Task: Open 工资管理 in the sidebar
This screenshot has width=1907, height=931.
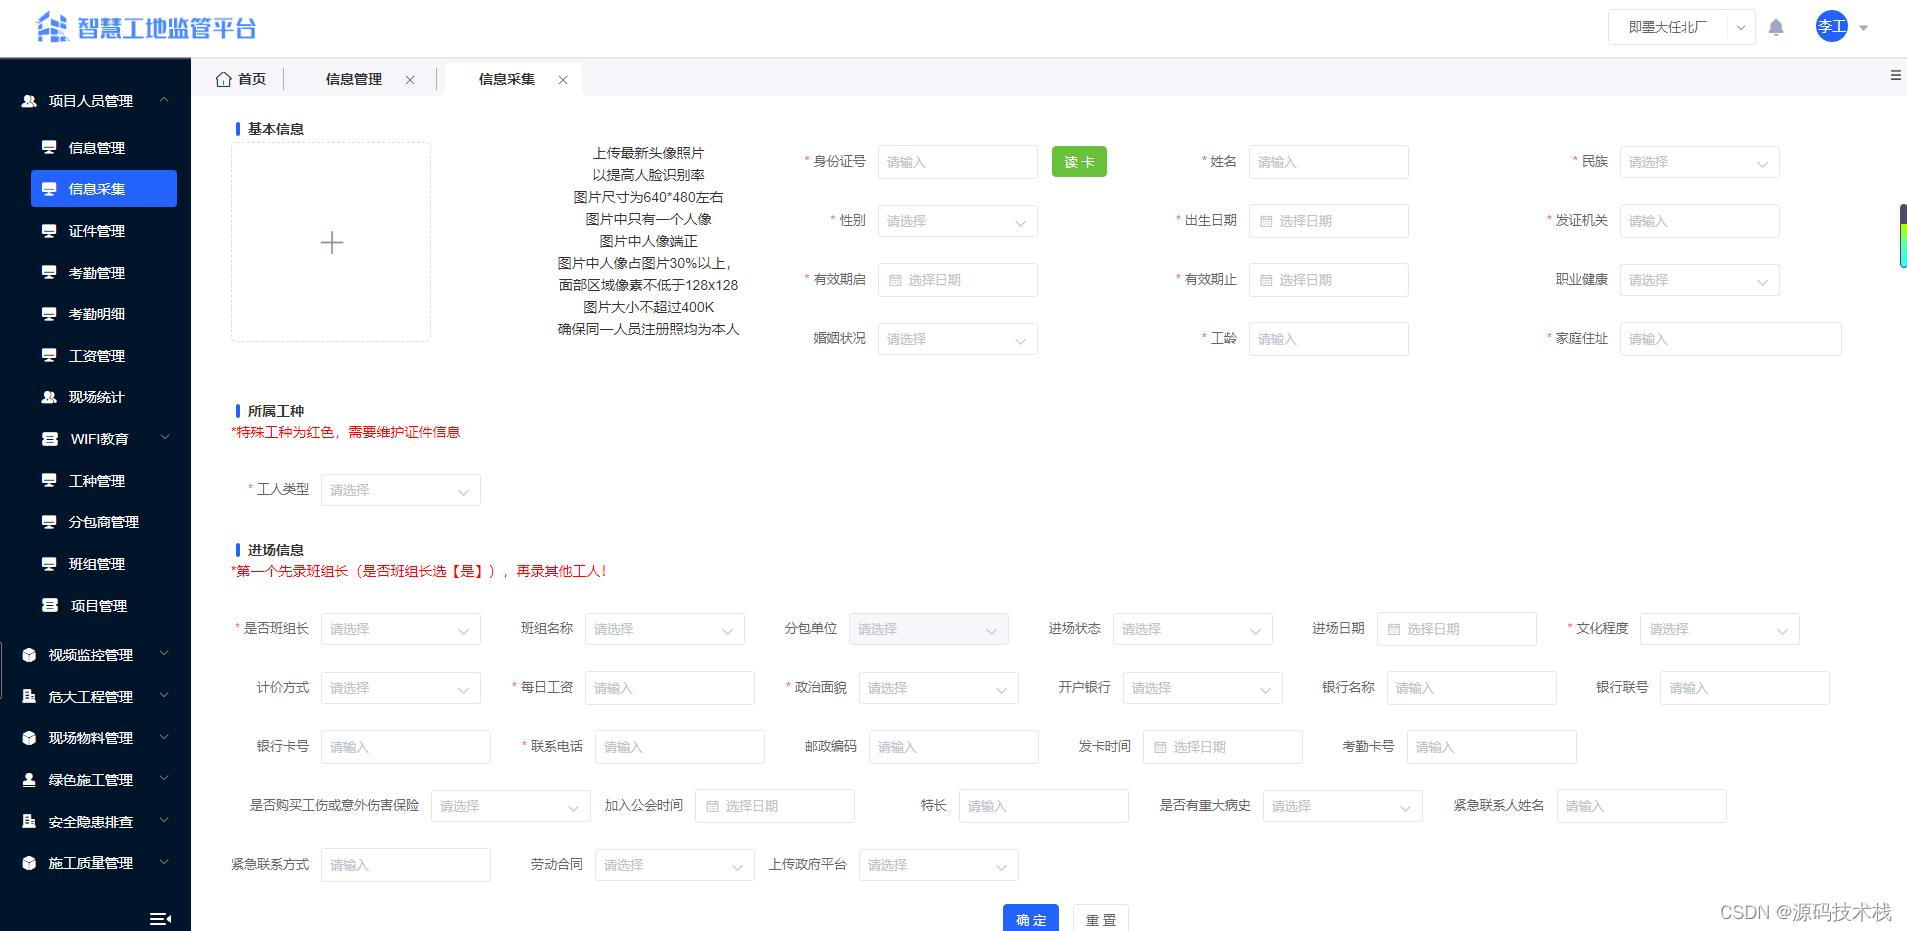Action: coord(104,356)
